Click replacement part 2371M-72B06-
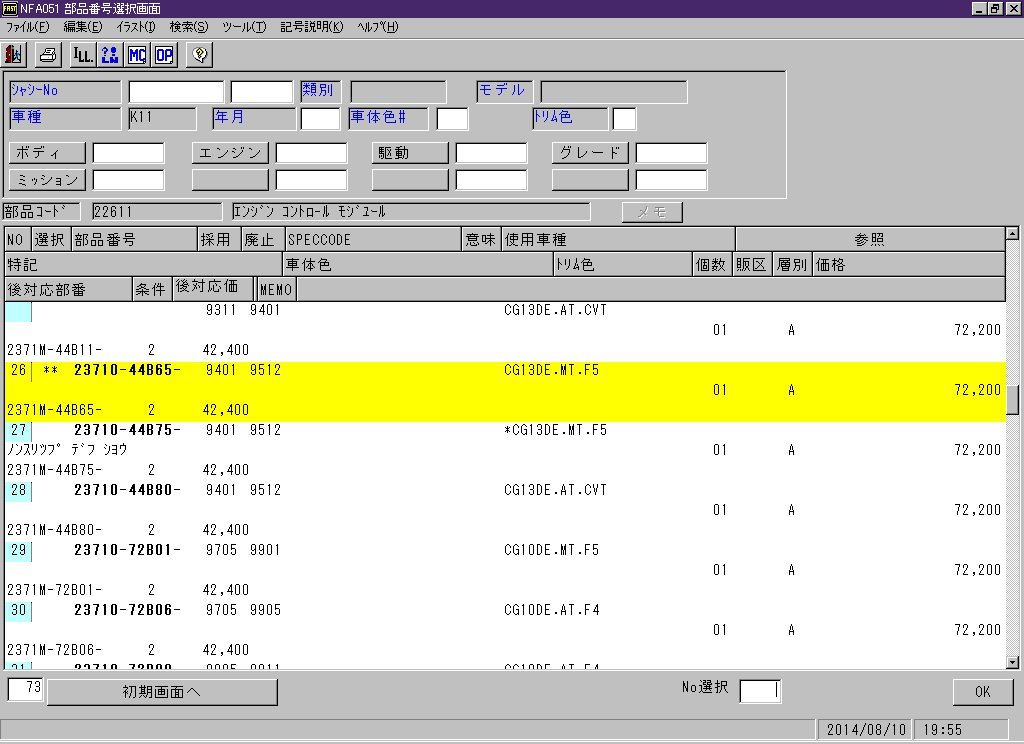 pyautogui.click(x=54, y=651)
